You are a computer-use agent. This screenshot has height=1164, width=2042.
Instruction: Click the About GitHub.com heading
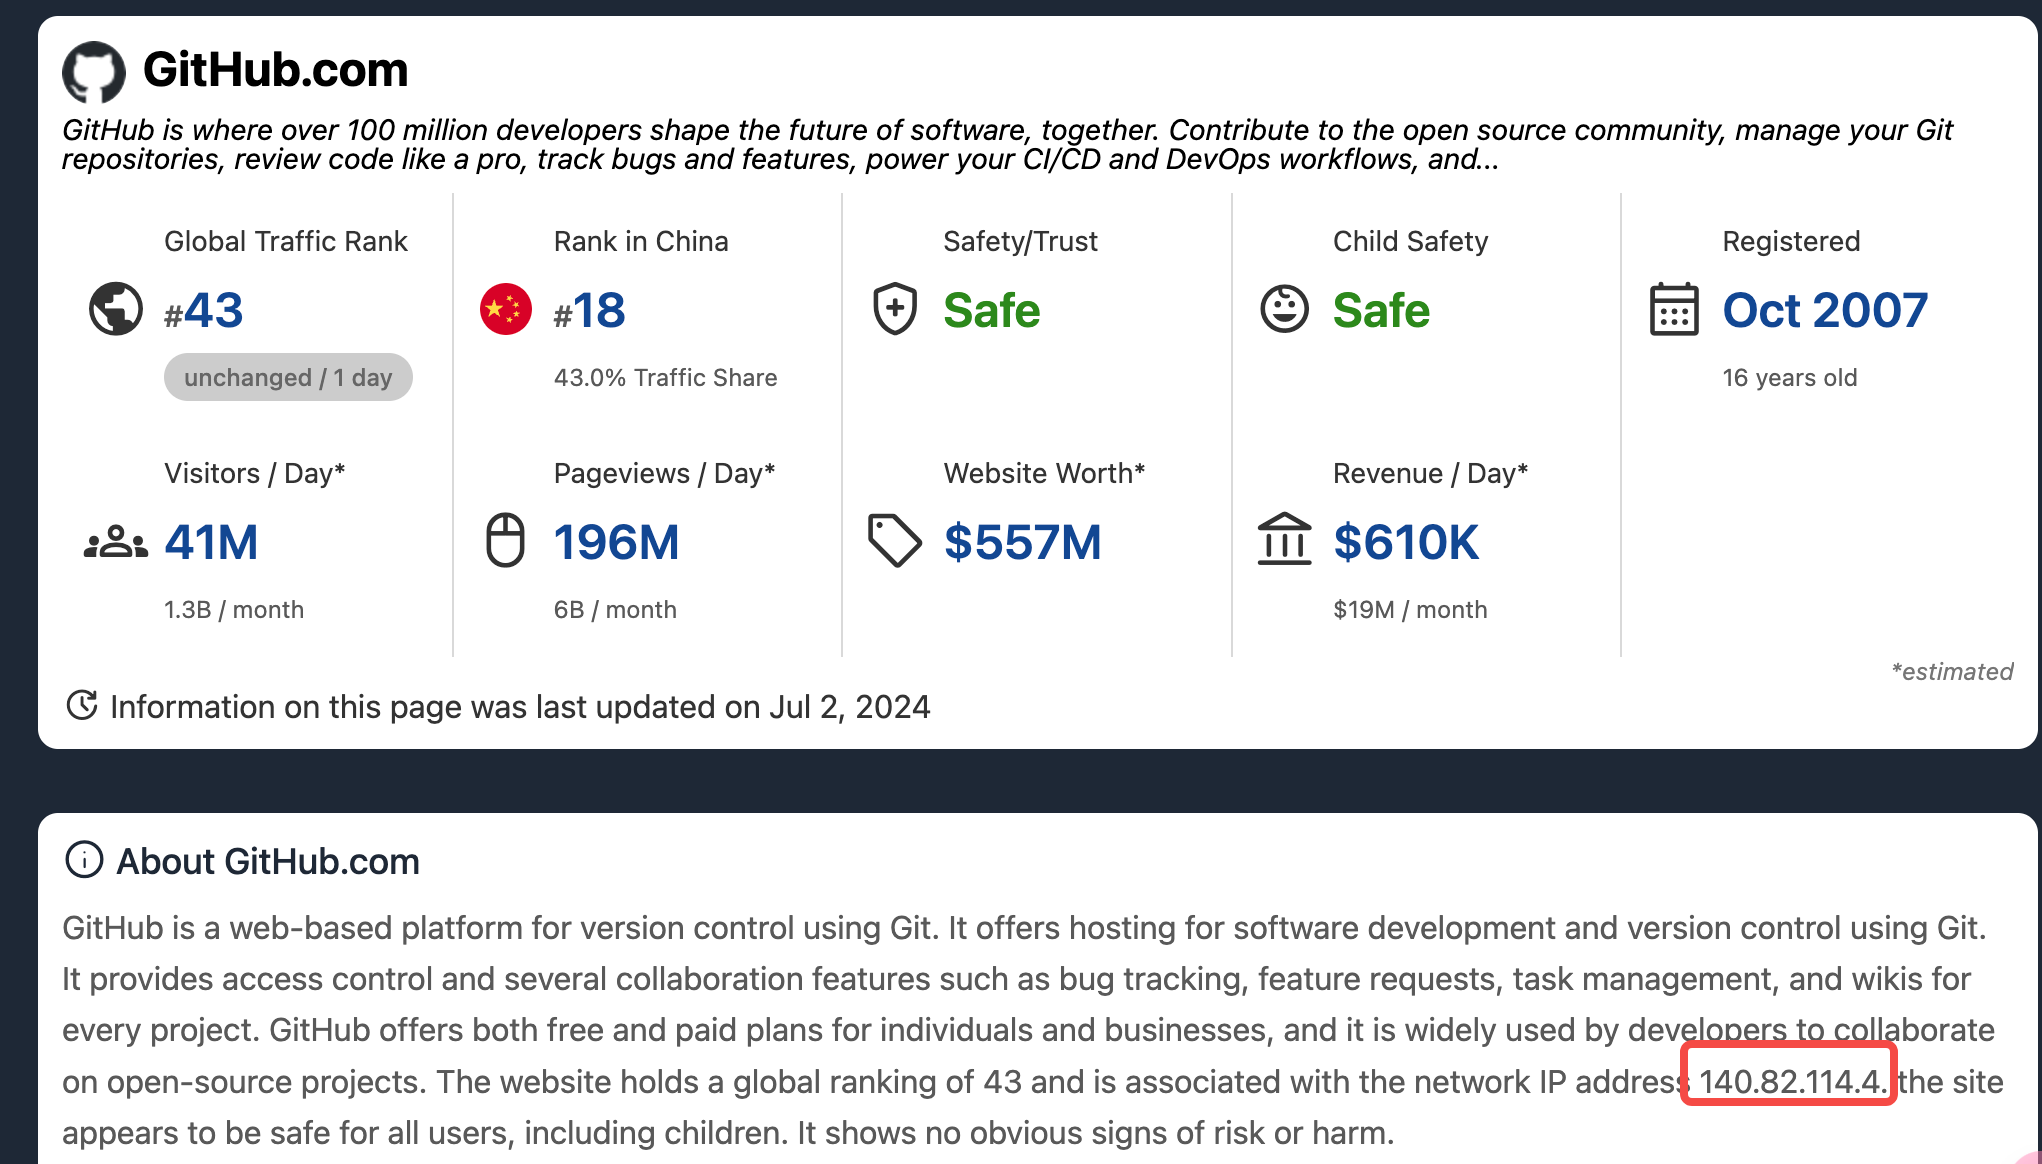click(268, 861)
